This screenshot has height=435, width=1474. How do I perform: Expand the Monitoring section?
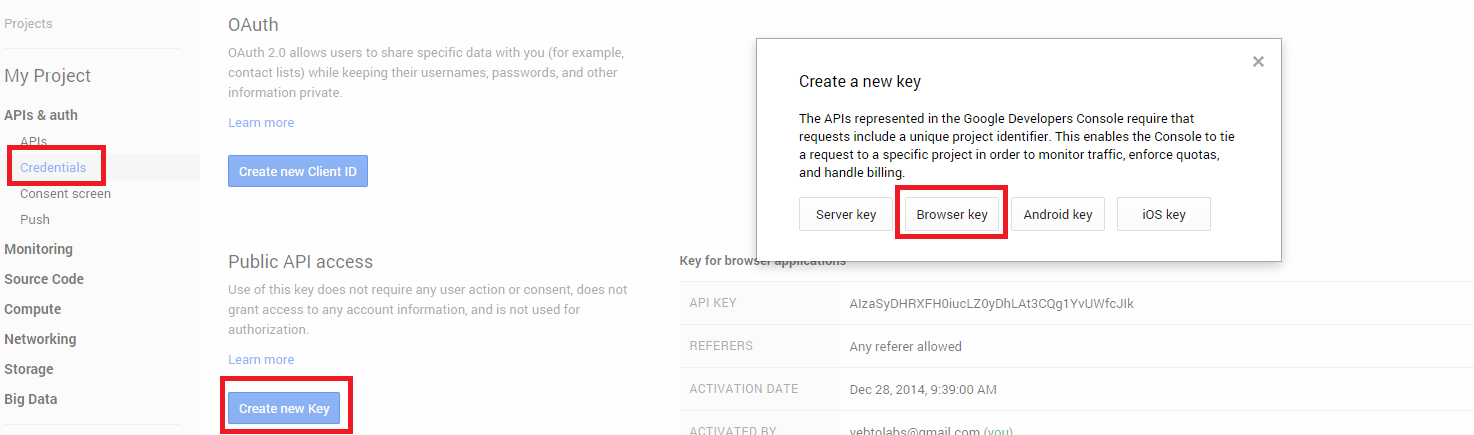point(38,249)
